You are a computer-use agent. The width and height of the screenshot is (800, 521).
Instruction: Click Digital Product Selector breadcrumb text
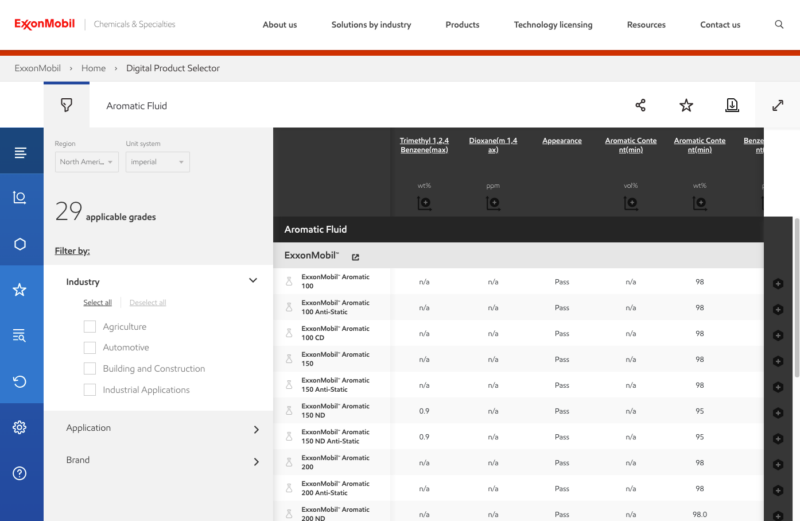pyautogui.click(x=172, y=68)
